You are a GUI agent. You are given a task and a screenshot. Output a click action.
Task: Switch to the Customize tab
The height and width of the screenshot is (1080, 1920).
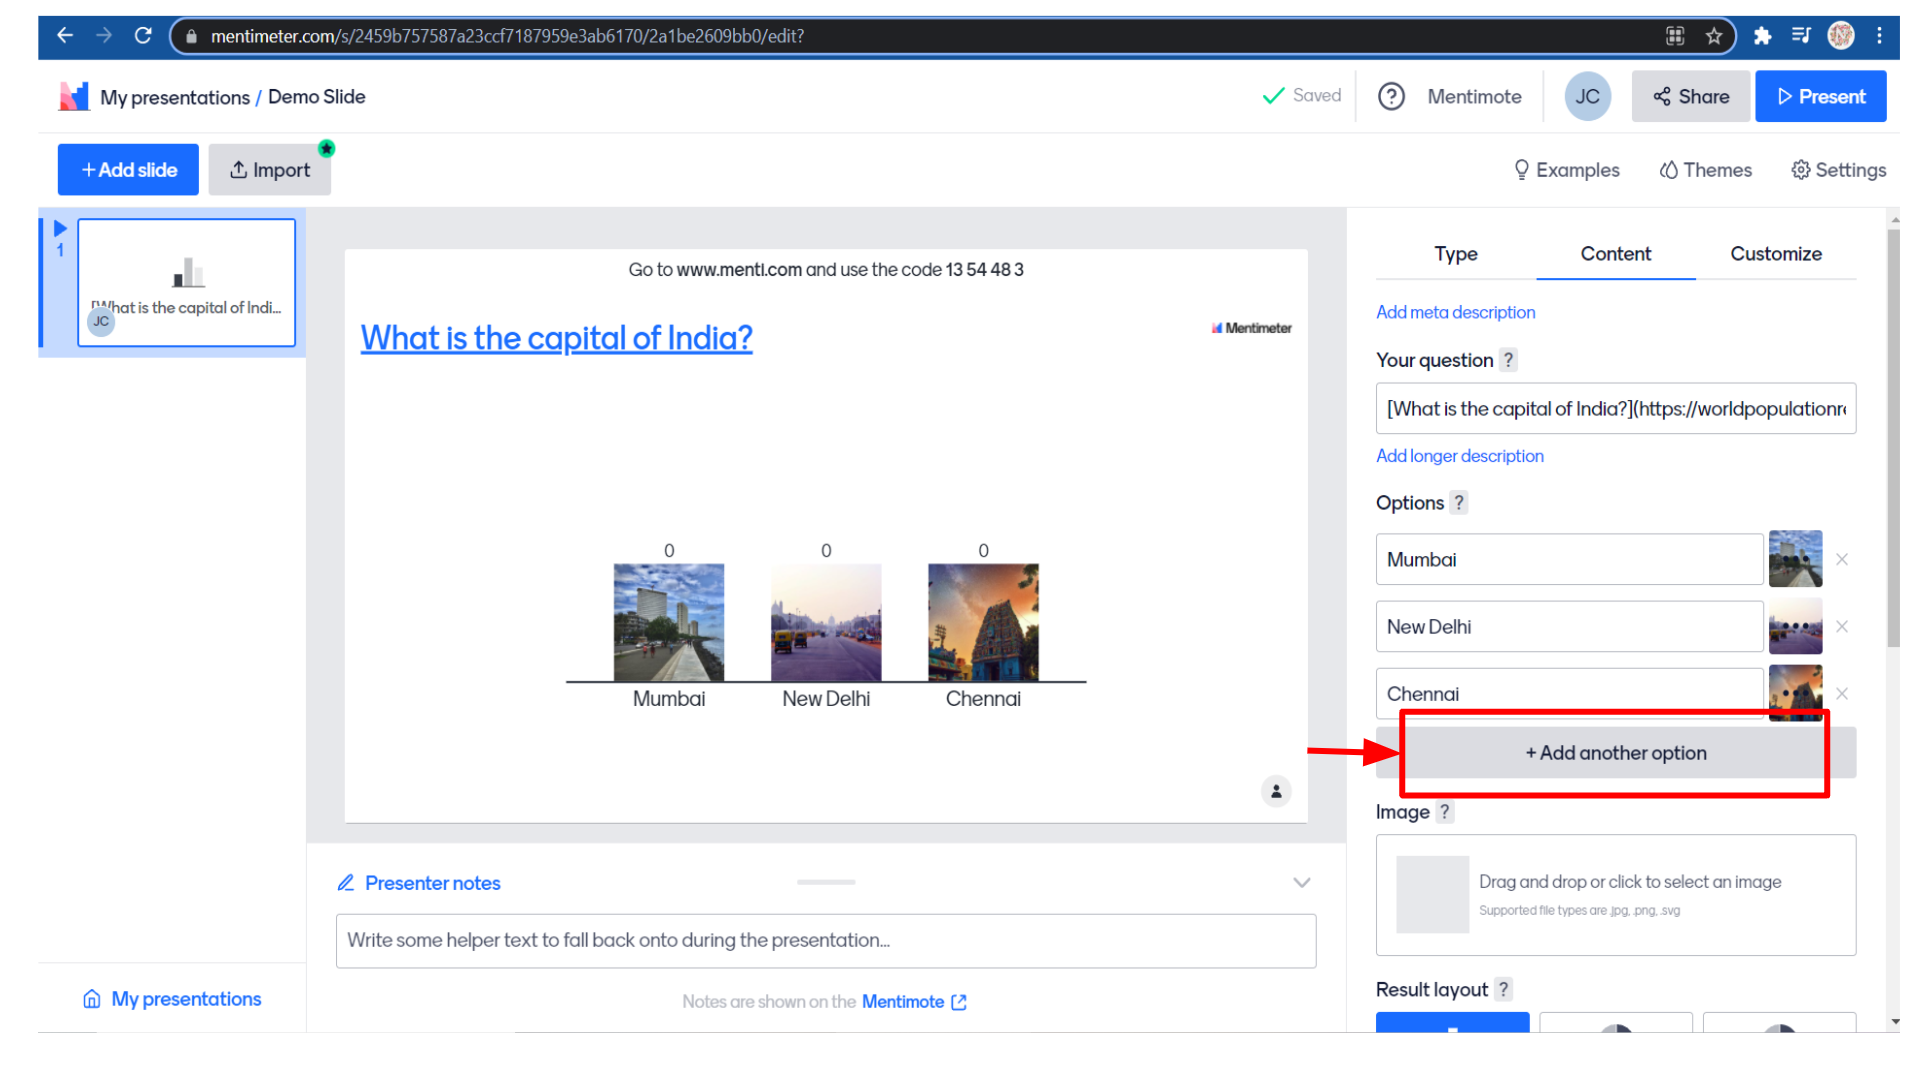click(1775, 254)
